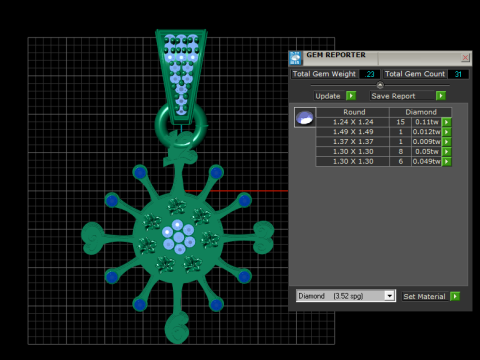Click the Total Gem Count value 31
480x360 pixels.
(458, 74)
